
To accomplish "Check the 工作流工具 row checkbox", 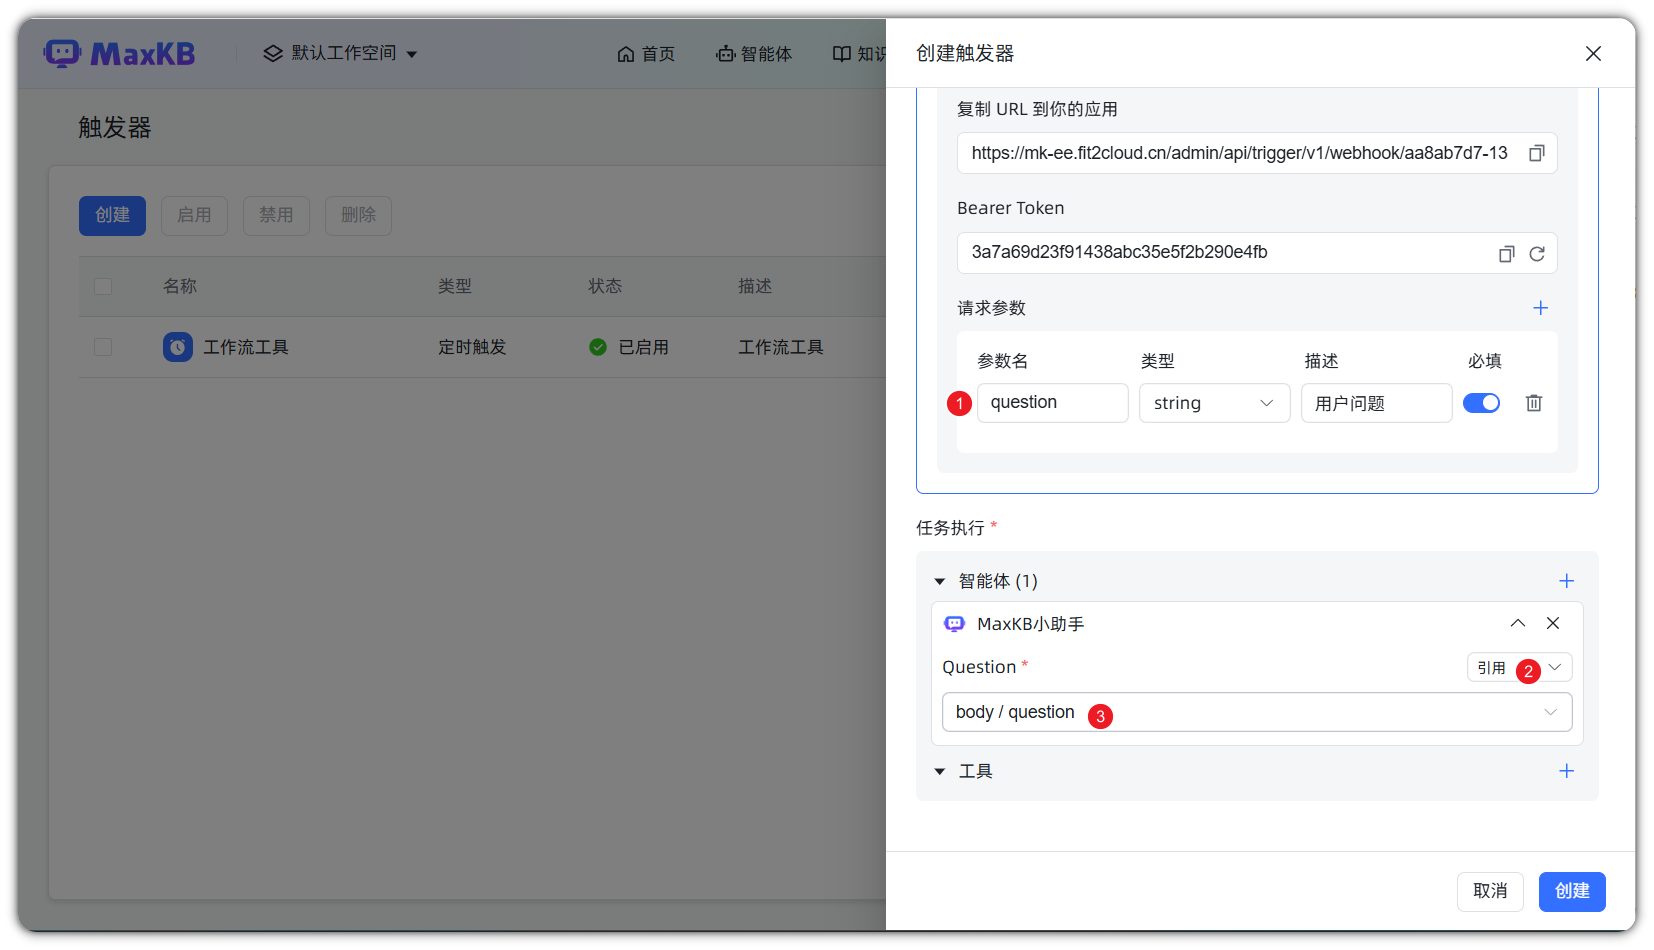I will [x=103, y=347].
